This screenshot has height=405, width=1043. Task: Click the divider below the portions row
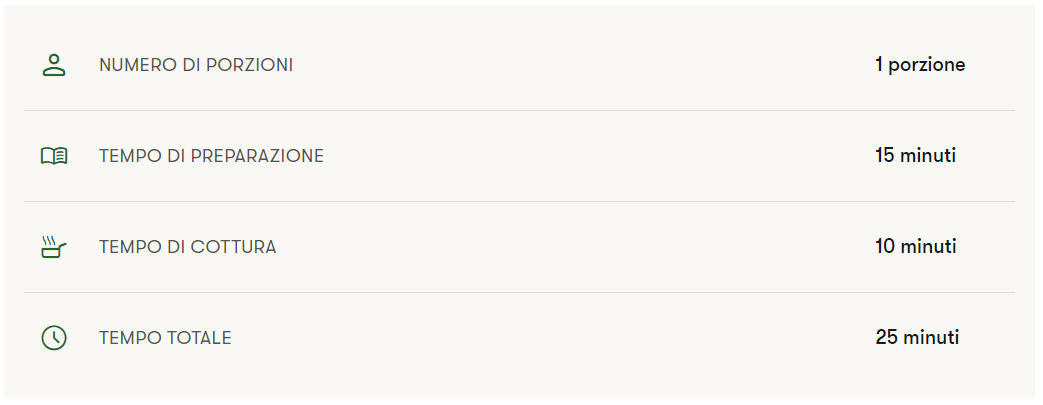pyautogui.click(x=519, y=110)
